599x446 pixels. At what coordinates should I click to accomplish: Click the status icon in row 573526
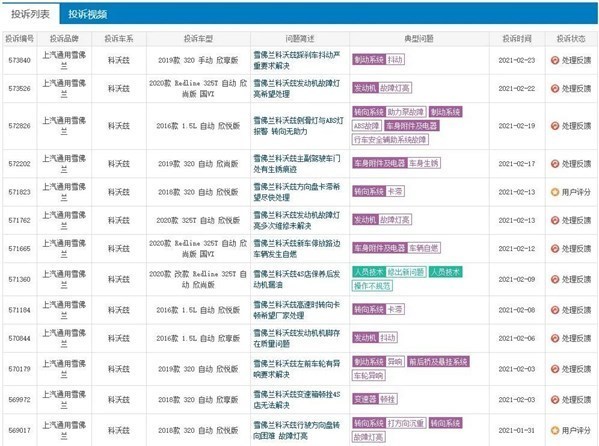tap(555, 88)
